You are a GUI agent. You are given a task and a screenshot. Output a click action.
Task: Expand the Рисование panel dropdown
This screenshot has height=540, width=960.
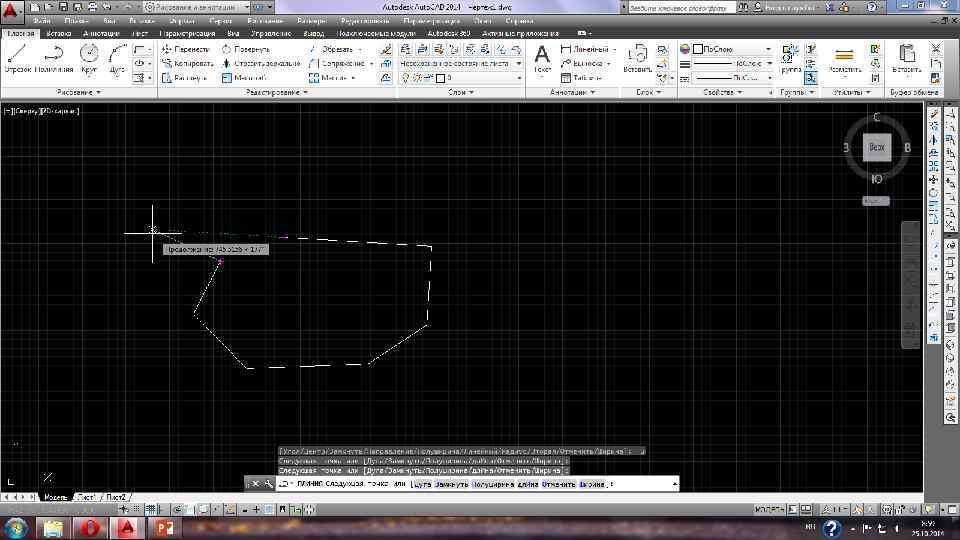pyautogui.click(x=79, y=92)
